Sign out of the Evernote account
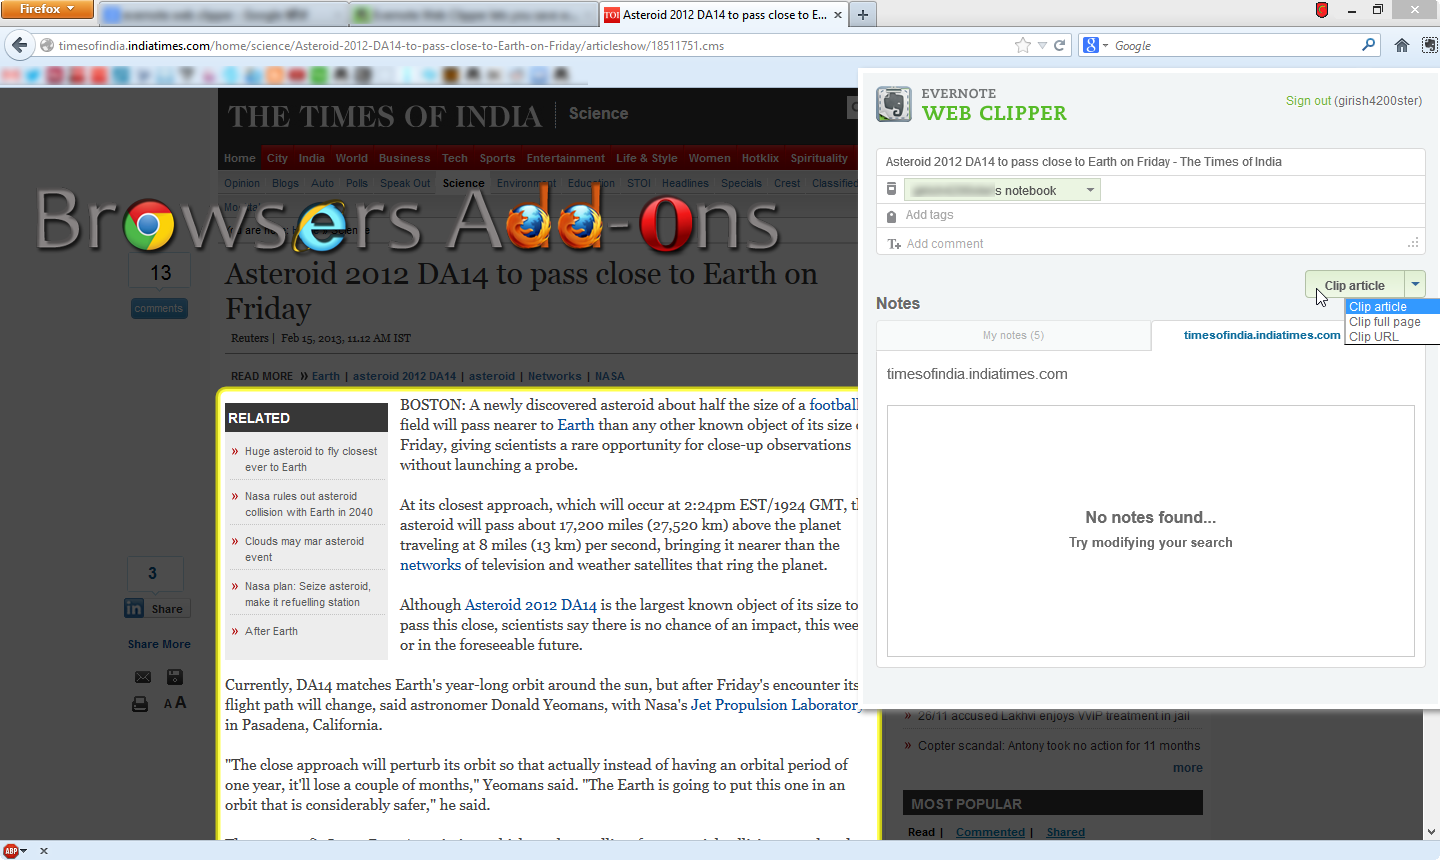Screen dimensions: 1440x860 pos(1308,101)
